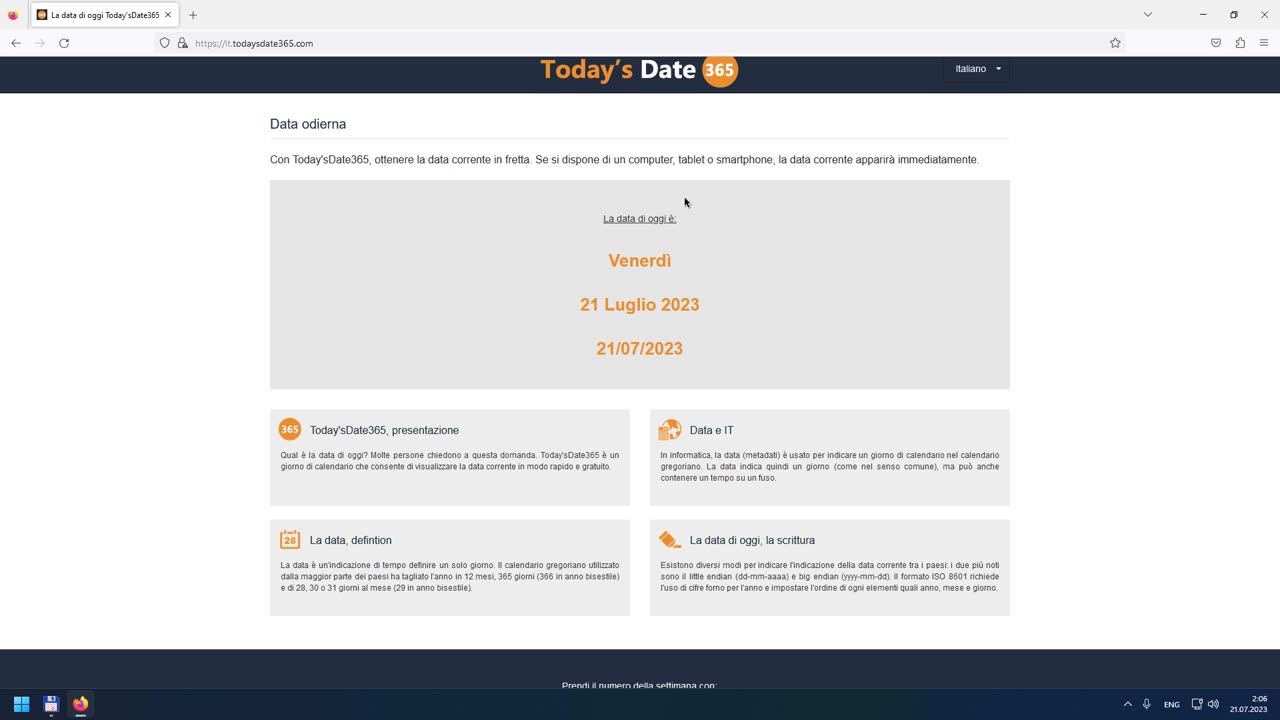Show hidden system tray icons chevron

1127,704
